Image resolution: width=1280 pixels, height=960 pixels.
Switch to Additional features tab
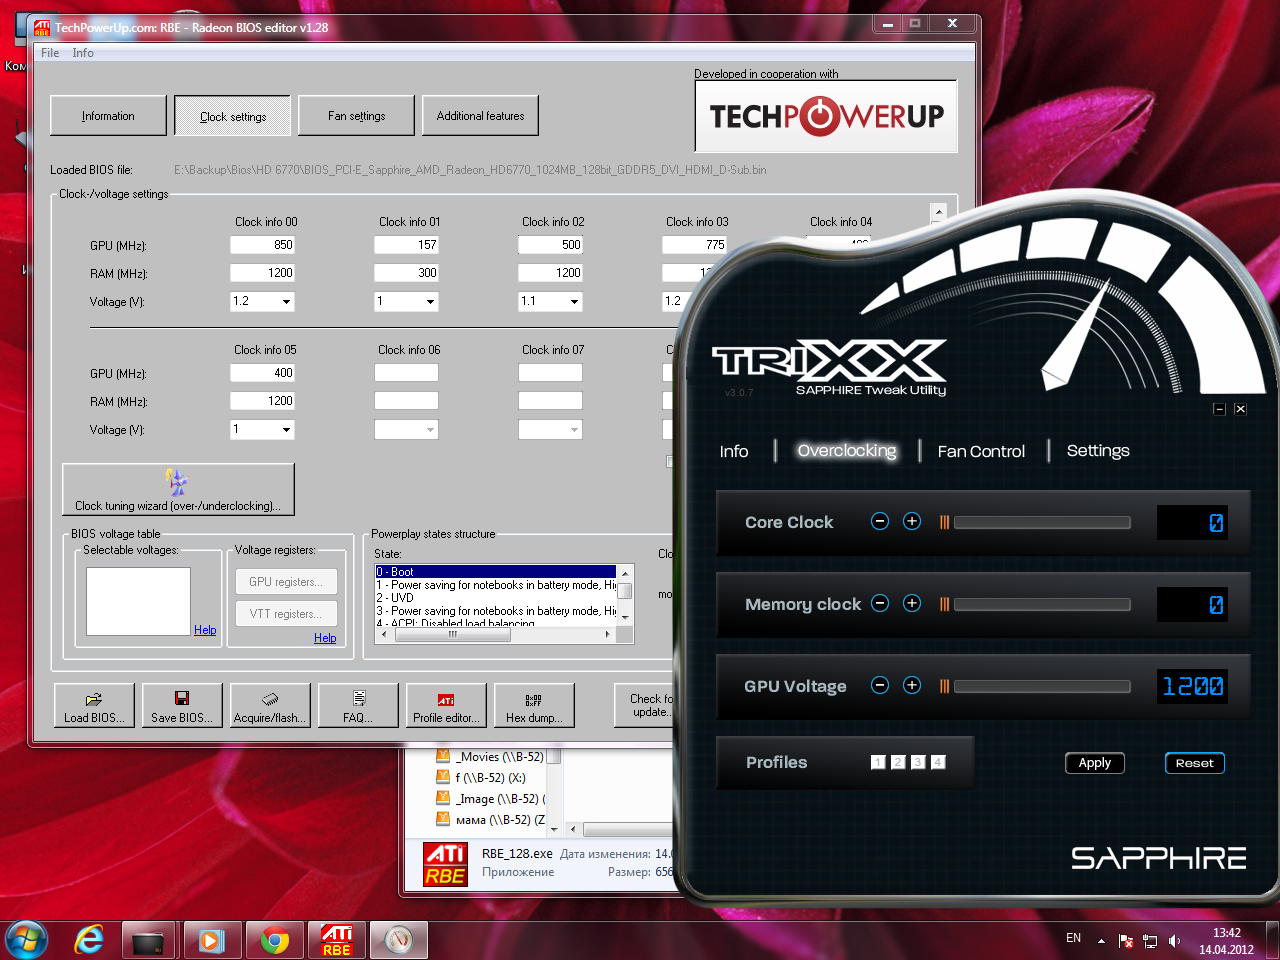pyautogui.click(x=480, y=116)
